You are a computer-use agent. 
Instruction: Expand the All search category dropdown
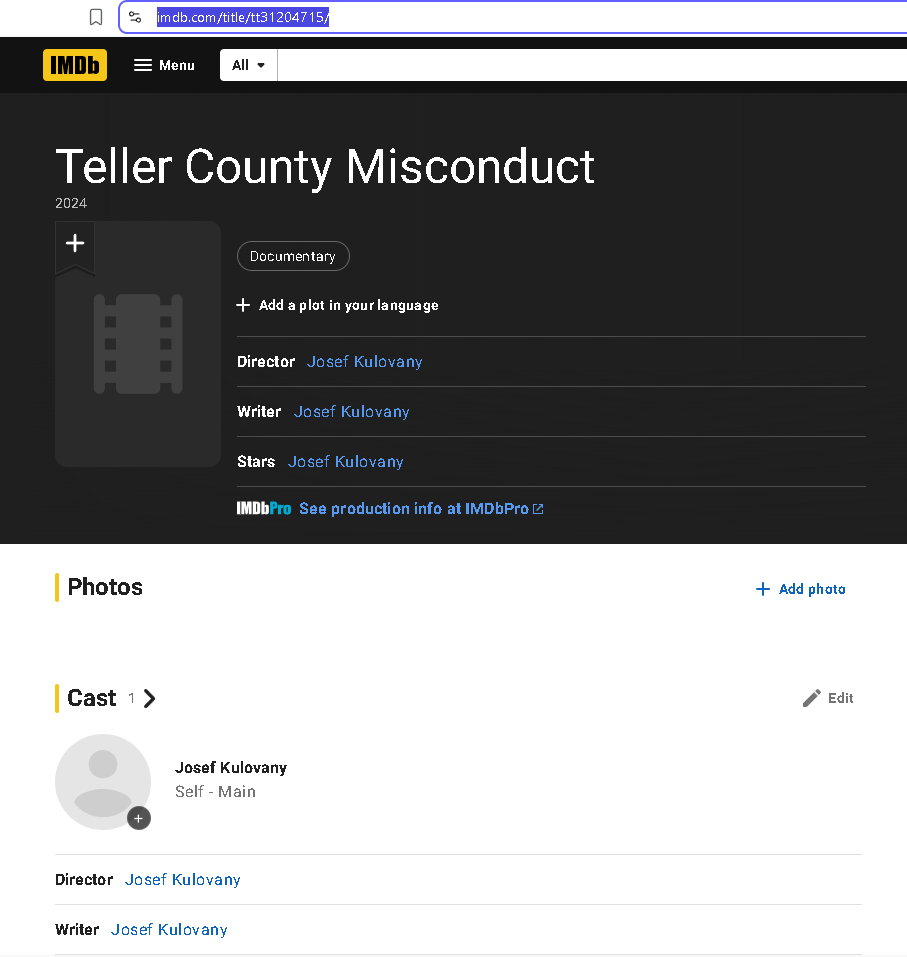click(x=248, y=65)
